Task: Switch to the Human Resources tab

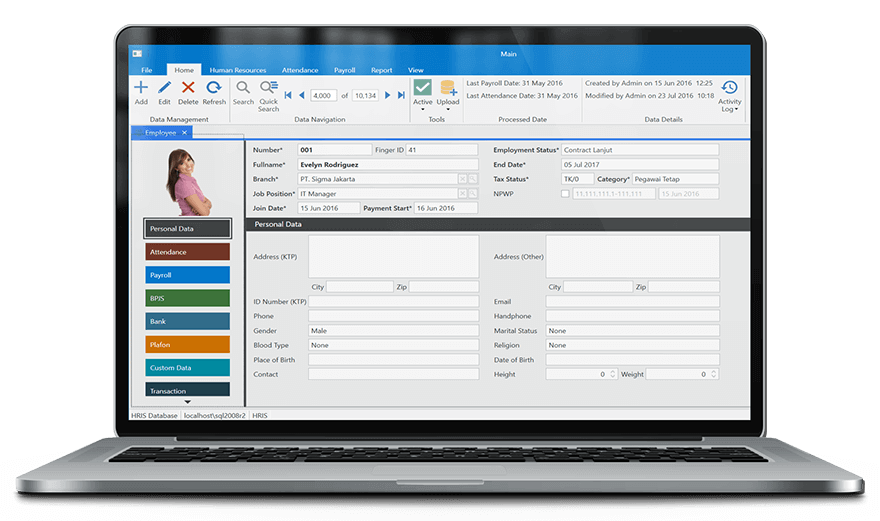Action: tap(240, 71)
